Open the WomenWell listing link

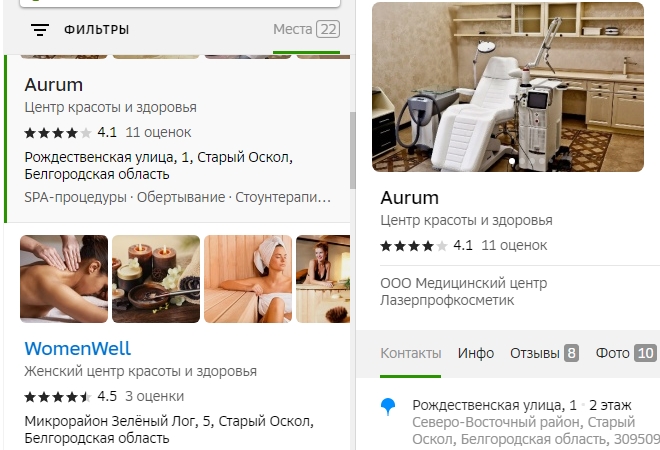pyautogui.click(x=77, y=349)
